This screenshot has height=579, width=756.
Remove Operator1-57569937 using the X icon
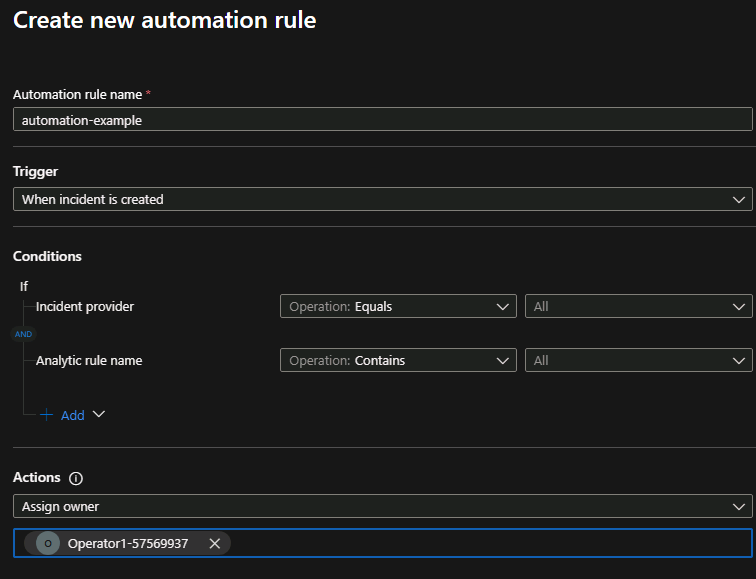(215, 544)
